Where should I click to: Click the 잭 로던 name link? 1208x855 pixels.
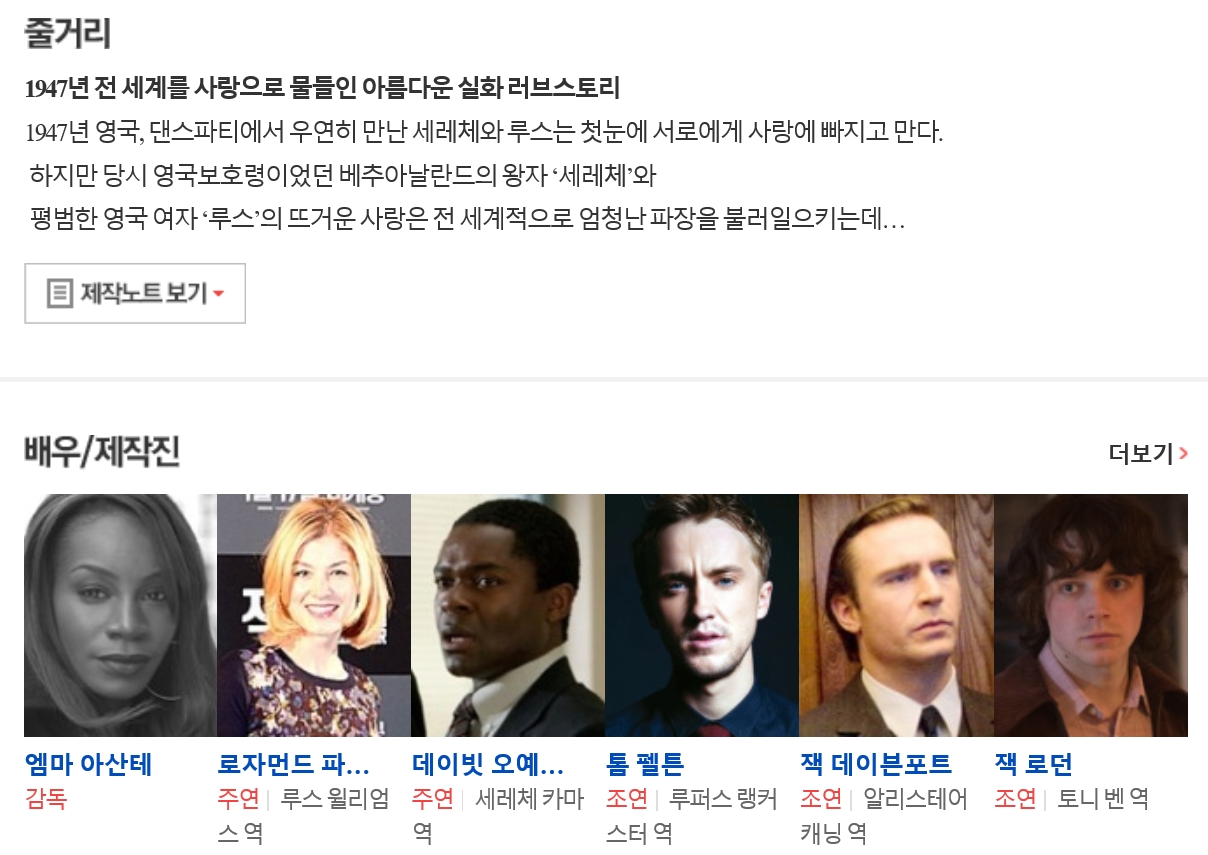click(1033, 765)
